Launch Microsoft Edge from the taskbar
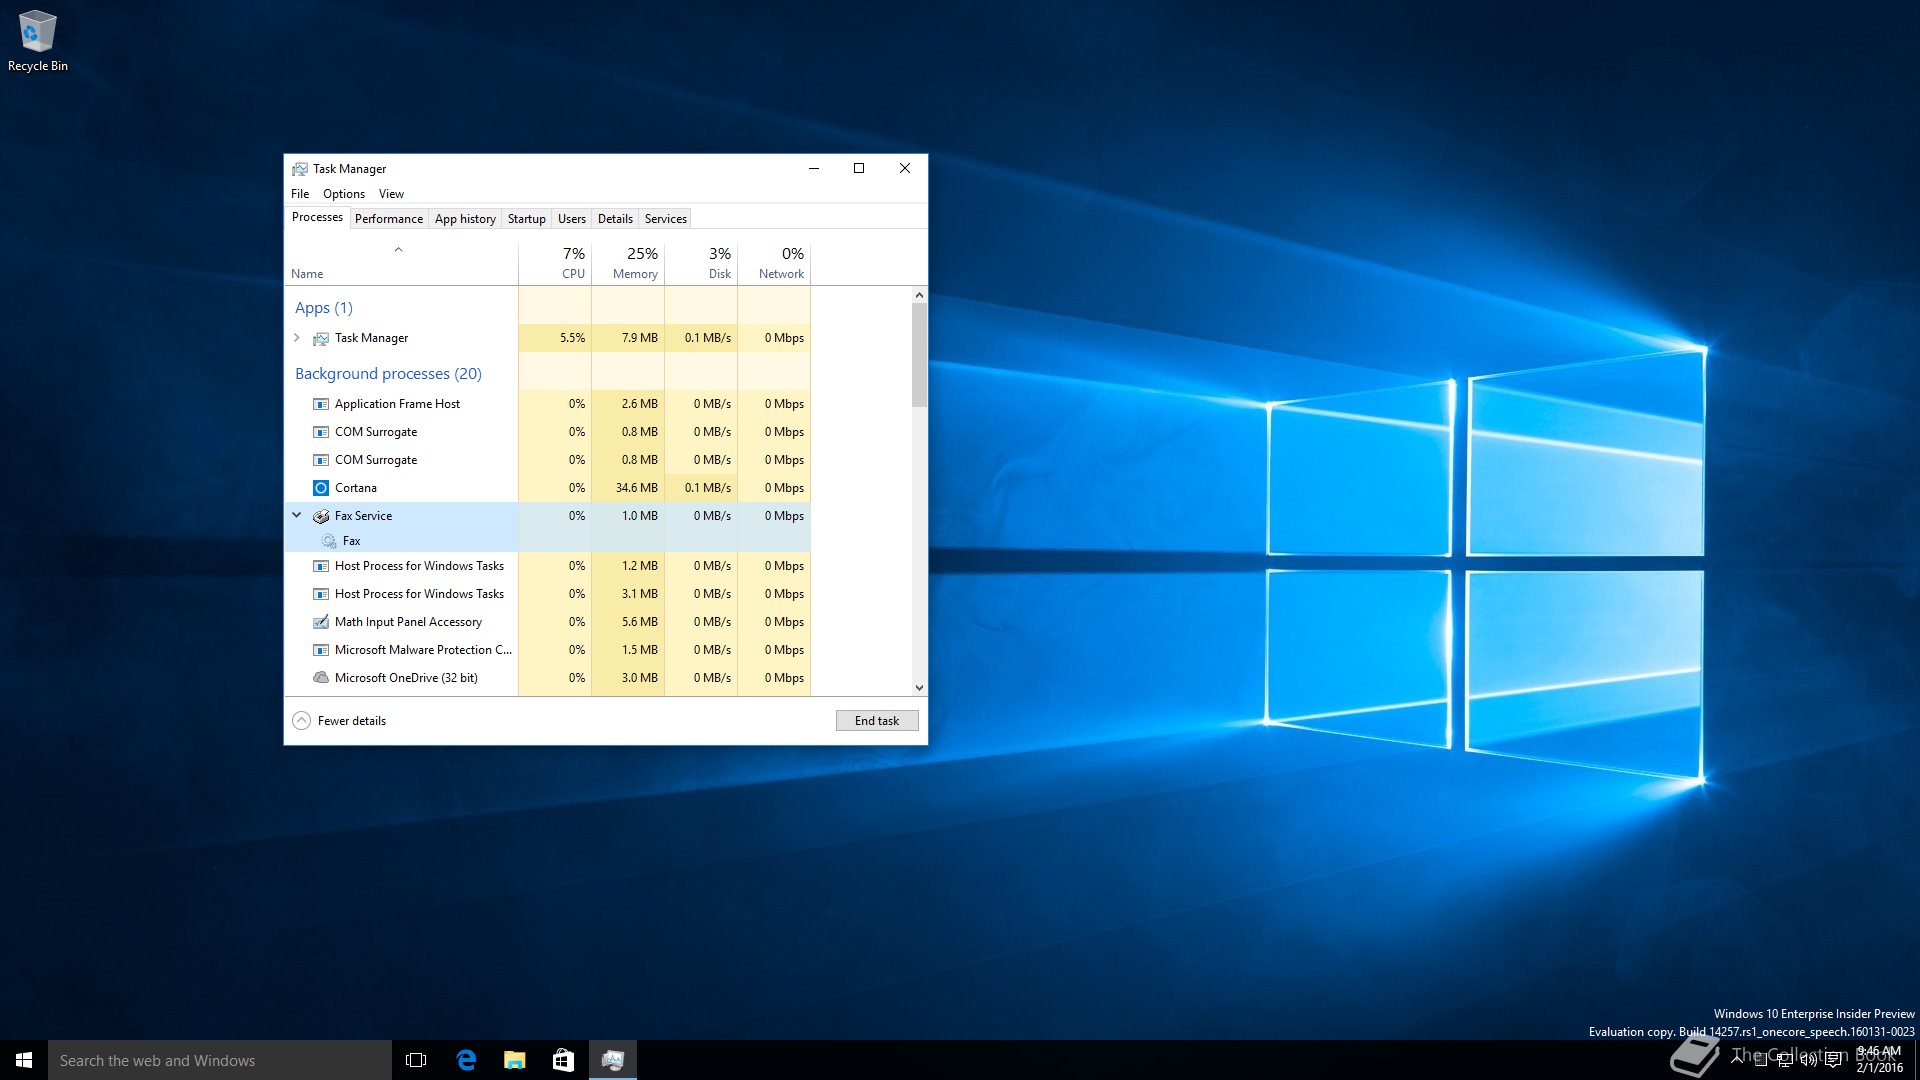Screen dimensions: 1920x1080 (466, 1060)
